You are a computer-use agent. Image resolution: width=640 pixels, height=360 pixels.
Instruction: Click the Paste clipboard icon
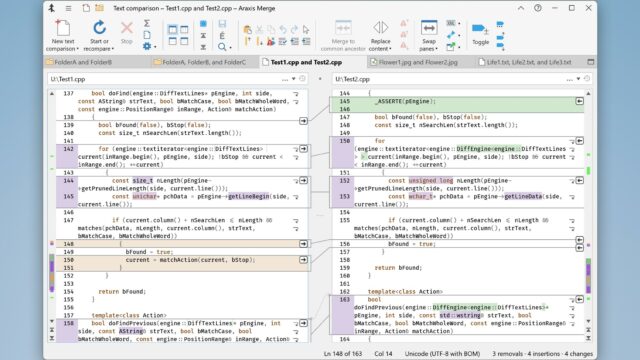click(247, 29)
